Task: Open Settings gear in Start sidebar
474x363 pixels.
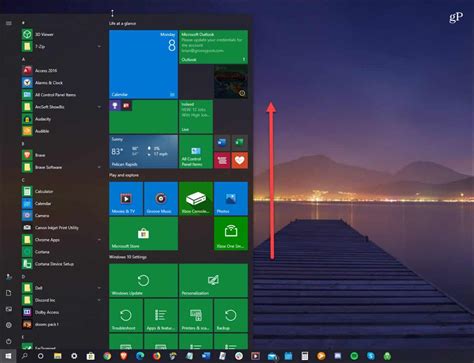Action: pyautogui.click(x=9, y=325)
